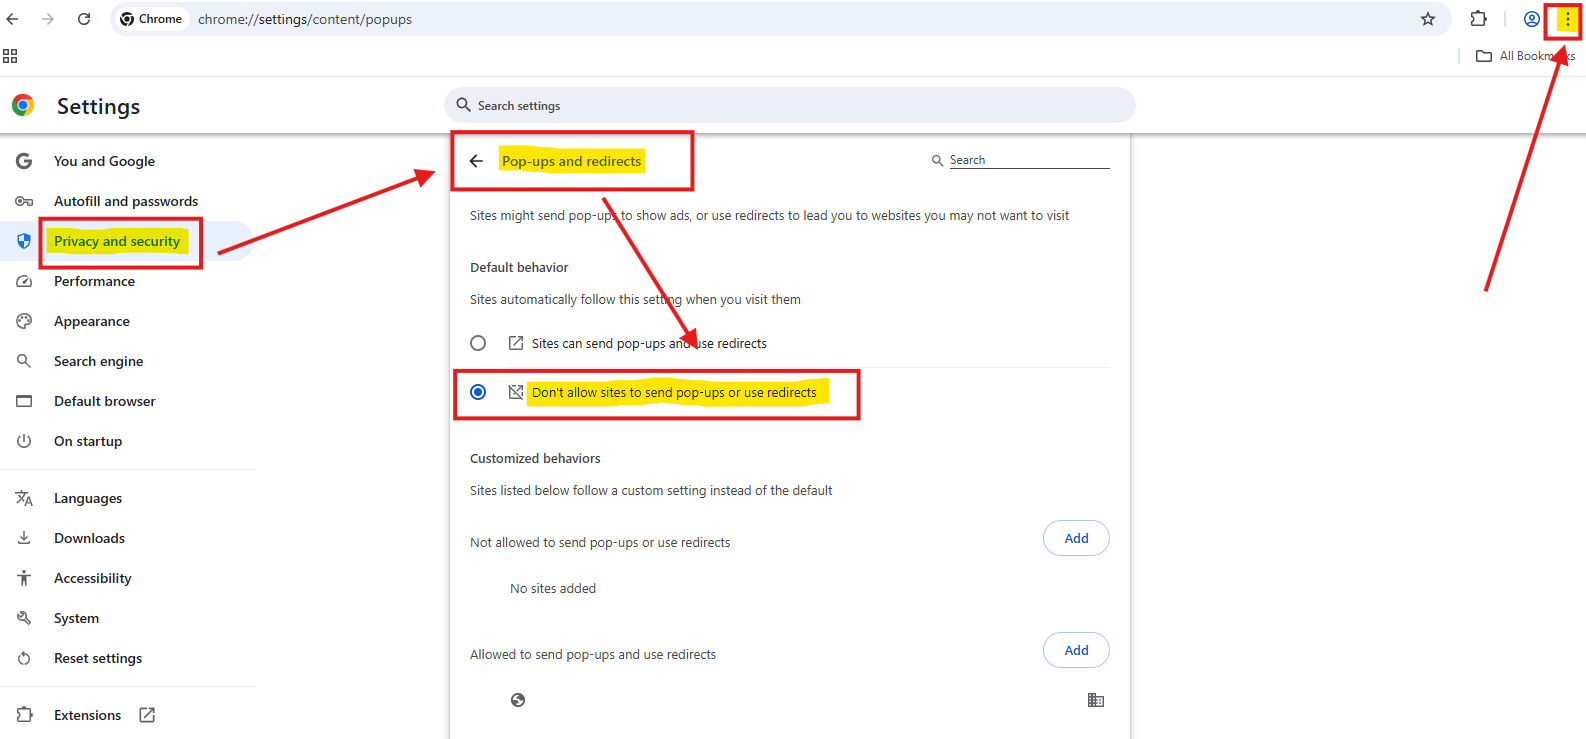Open the Search engine settings section

(98, 361)
